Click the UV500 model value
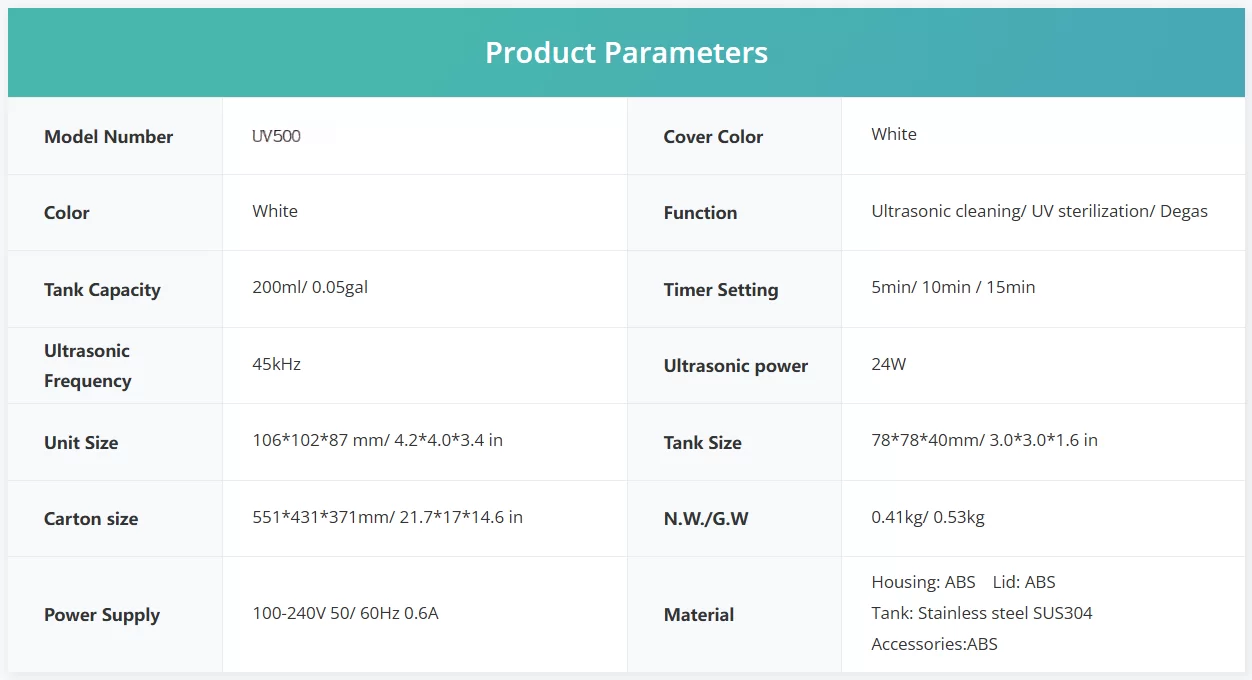The image size is (1252, 680). tap(276, 136)
